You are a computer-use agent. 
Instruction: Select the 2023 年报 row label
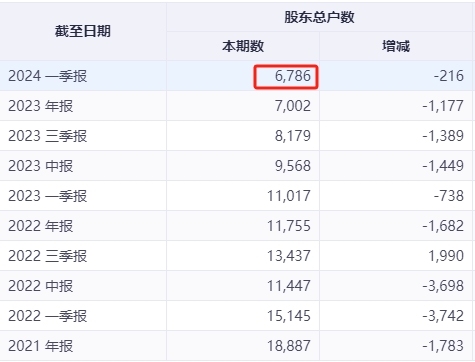click(41, 106)
